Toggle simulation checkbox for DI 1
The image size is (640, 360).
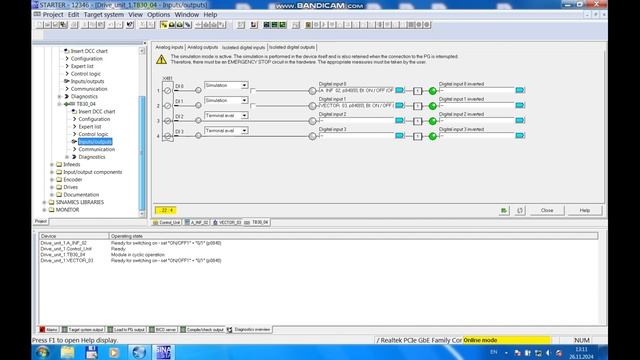[253, 106]
